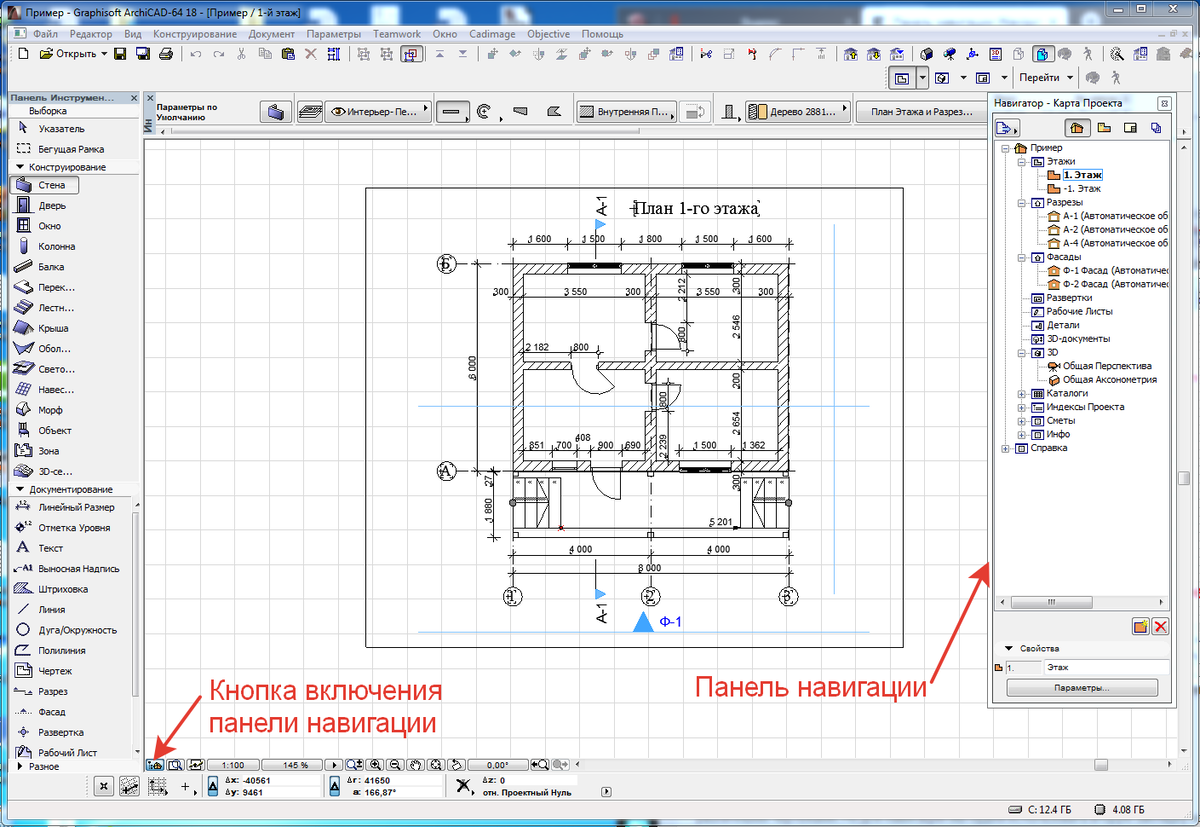This screenshot has height=827, width=1200.
Task: Collapse the Этажи tree node
Action: pyautogui.click(x=1021, y=161)
